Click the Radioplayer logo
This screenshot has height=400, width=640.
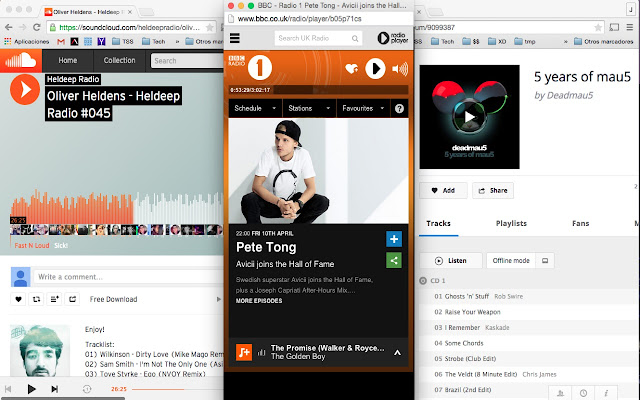[393, 38]
